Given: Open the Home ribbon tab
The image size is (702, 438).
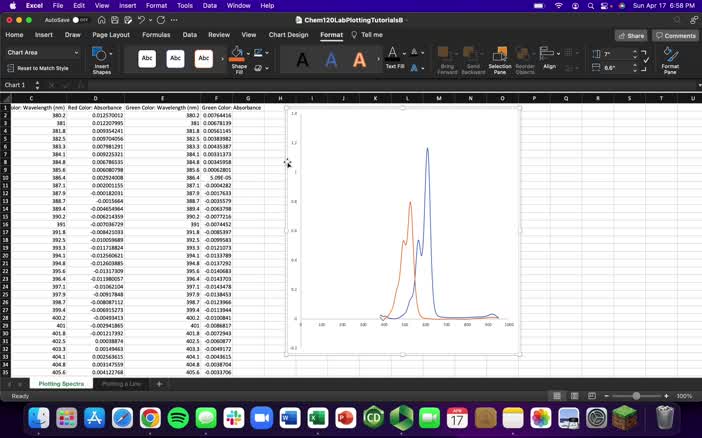Looking at the screenshot, I should coord(14,35).
